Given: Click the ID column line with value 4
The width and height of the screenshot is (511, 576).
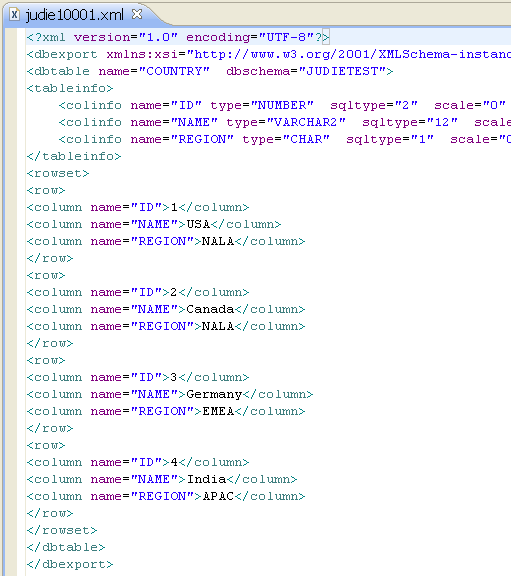Looking at the screenshot, I should click(x=138, y=462).
